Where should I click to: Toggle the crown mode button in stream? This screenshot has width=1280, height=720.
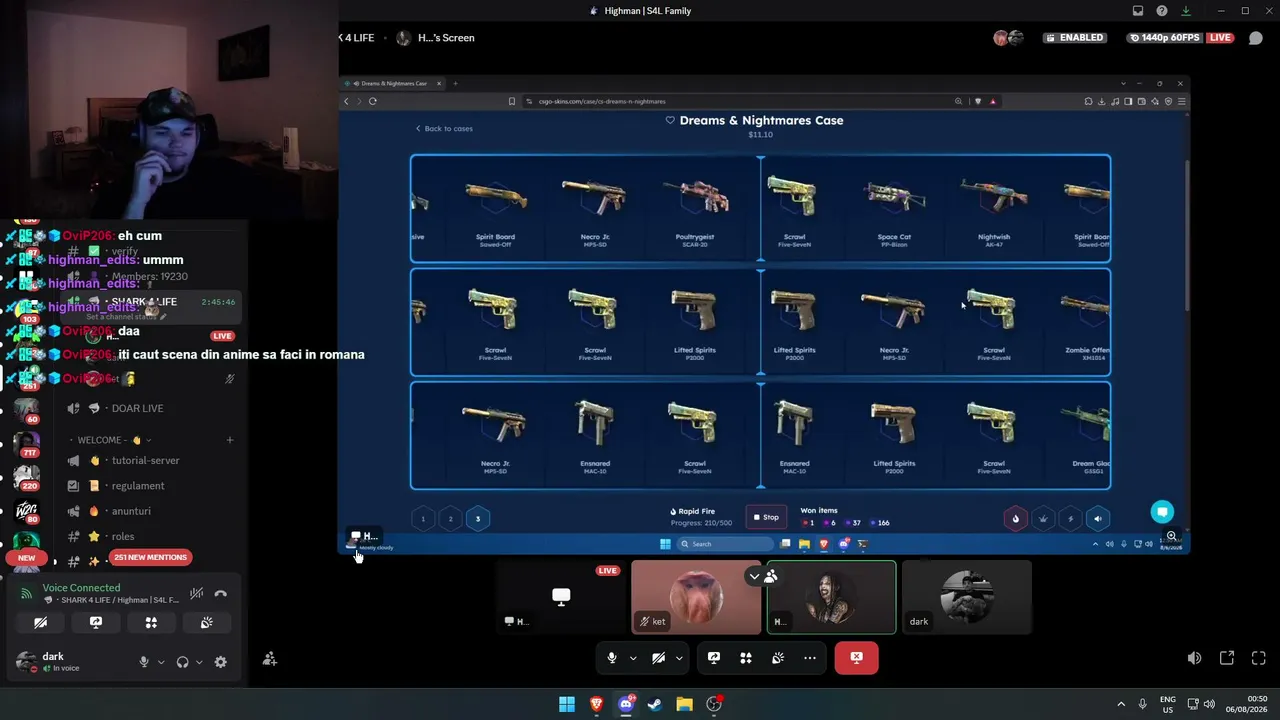[1043, 518]
